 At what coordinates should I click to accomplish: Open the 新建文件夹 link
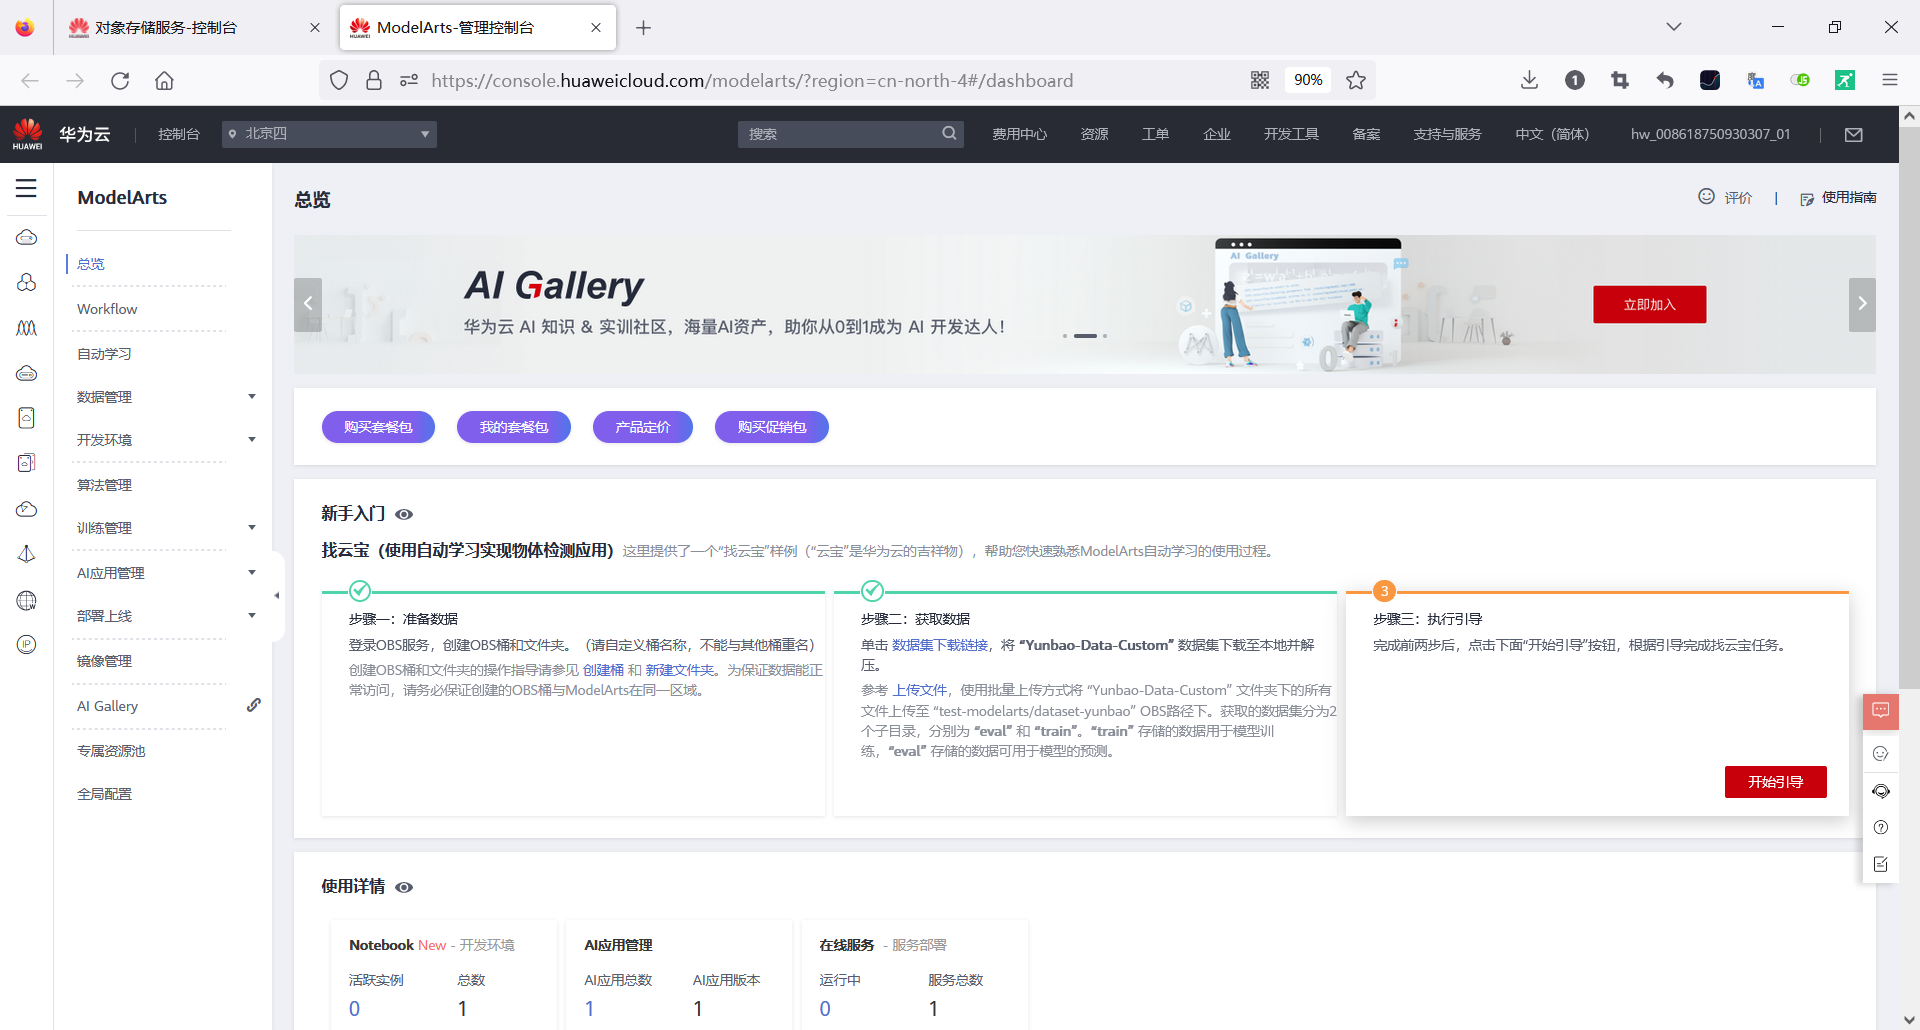coord(680,670)
